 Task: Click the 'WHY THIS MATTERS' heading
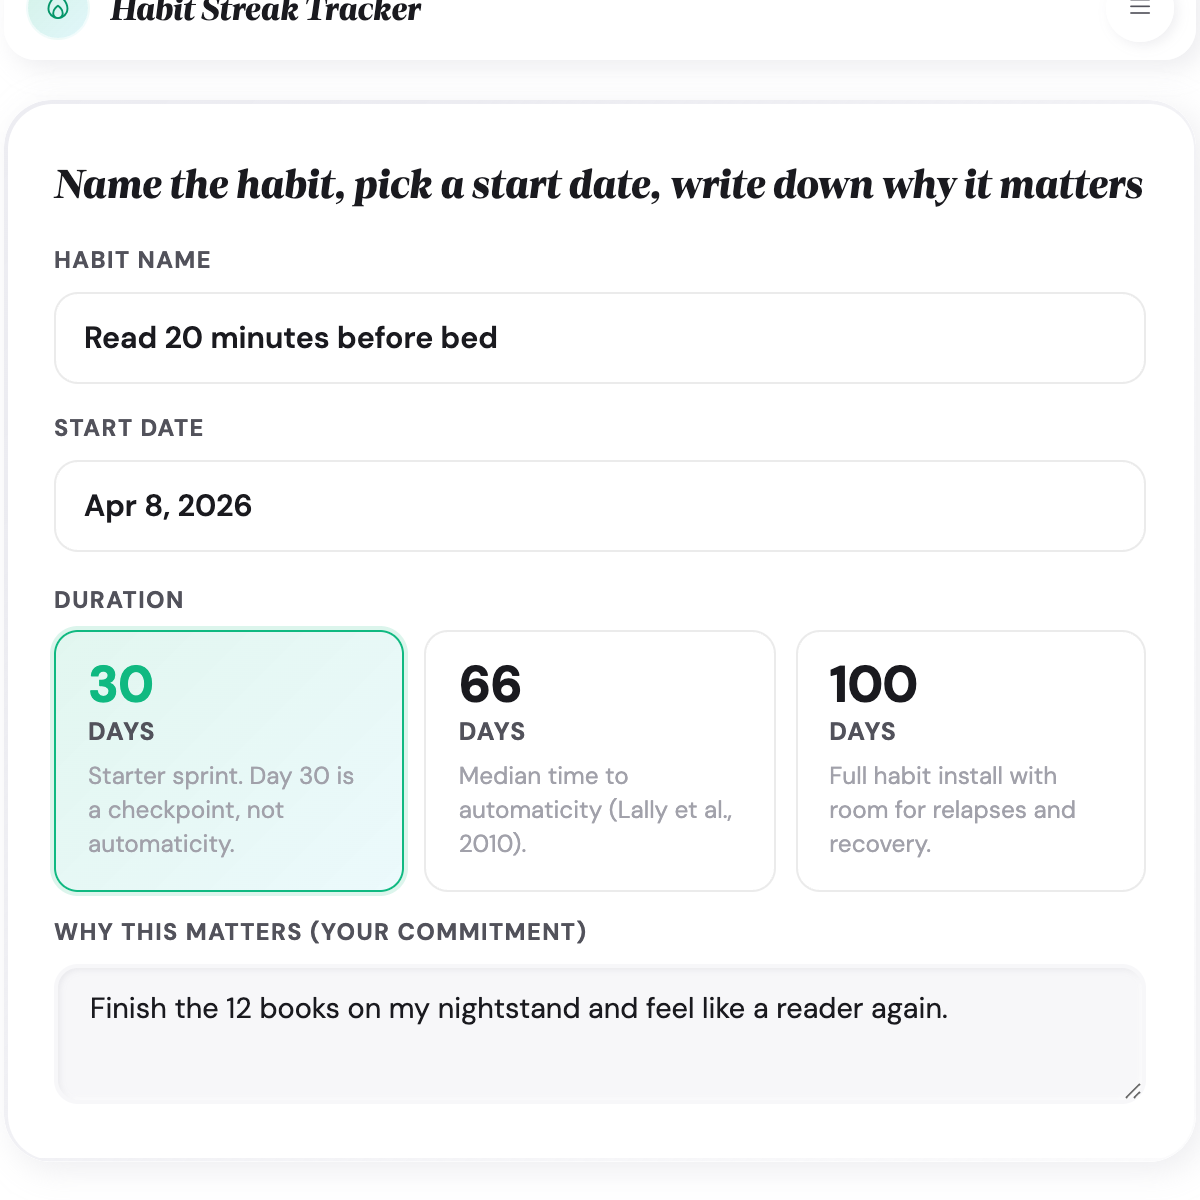[320, 931]
